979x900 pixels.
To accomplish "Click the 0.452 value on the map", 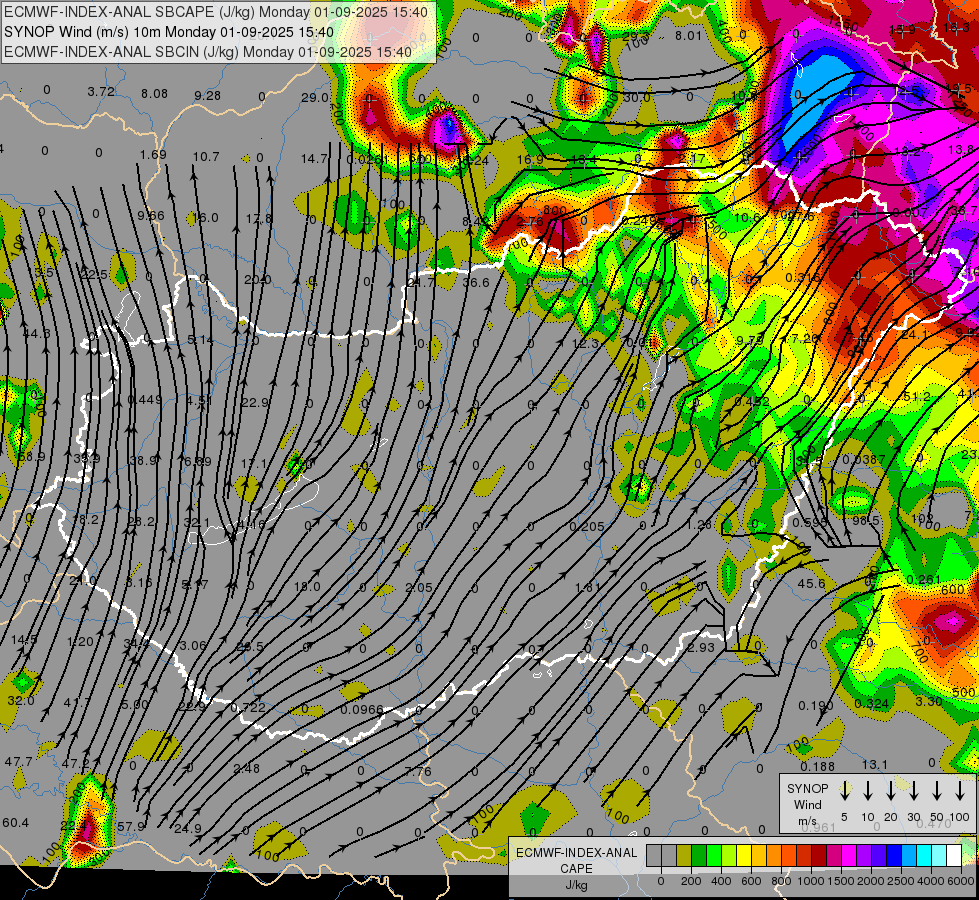I will [752, 402].
